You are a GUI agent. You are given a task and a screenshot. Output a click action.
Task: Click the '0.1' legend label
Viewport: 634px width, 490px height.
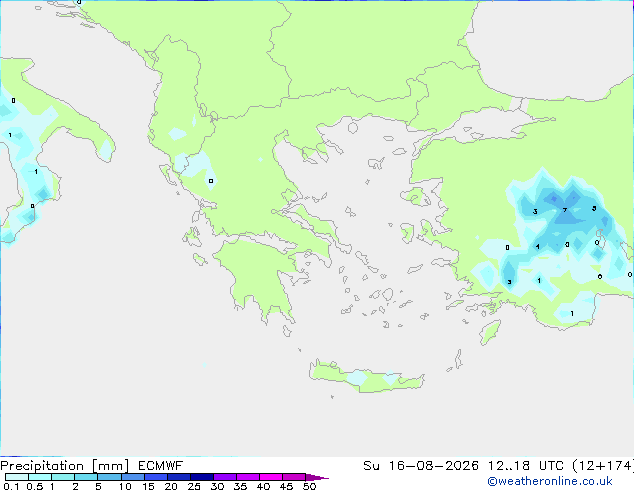pyautogui.click(x=11, y=486)
